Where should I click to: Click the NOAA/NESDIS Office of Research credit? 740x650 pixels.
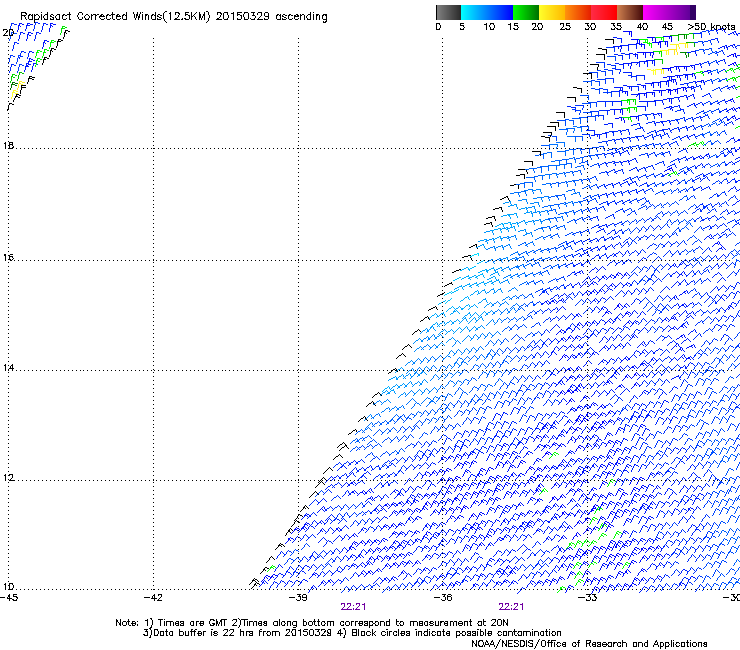(589, 644)
